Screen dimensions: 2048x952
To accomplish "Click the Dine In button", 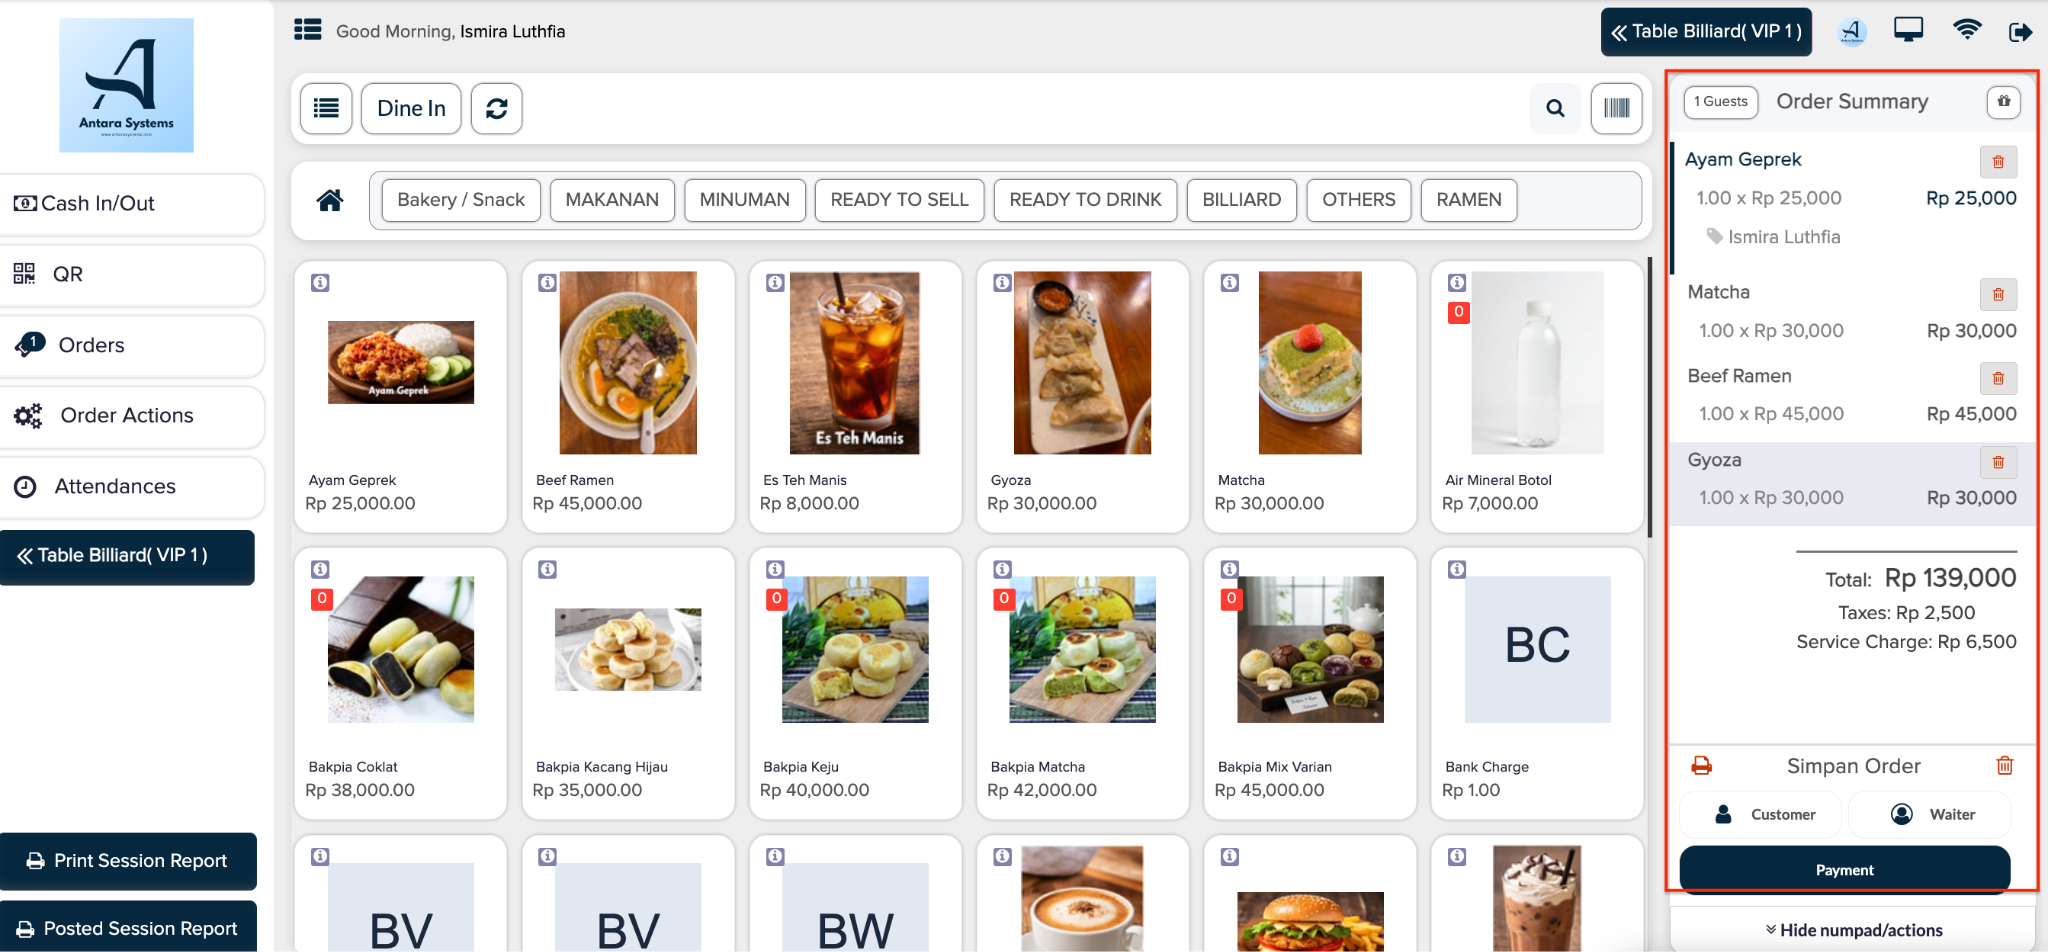I will pyautogui.click(x=411, y=108).
